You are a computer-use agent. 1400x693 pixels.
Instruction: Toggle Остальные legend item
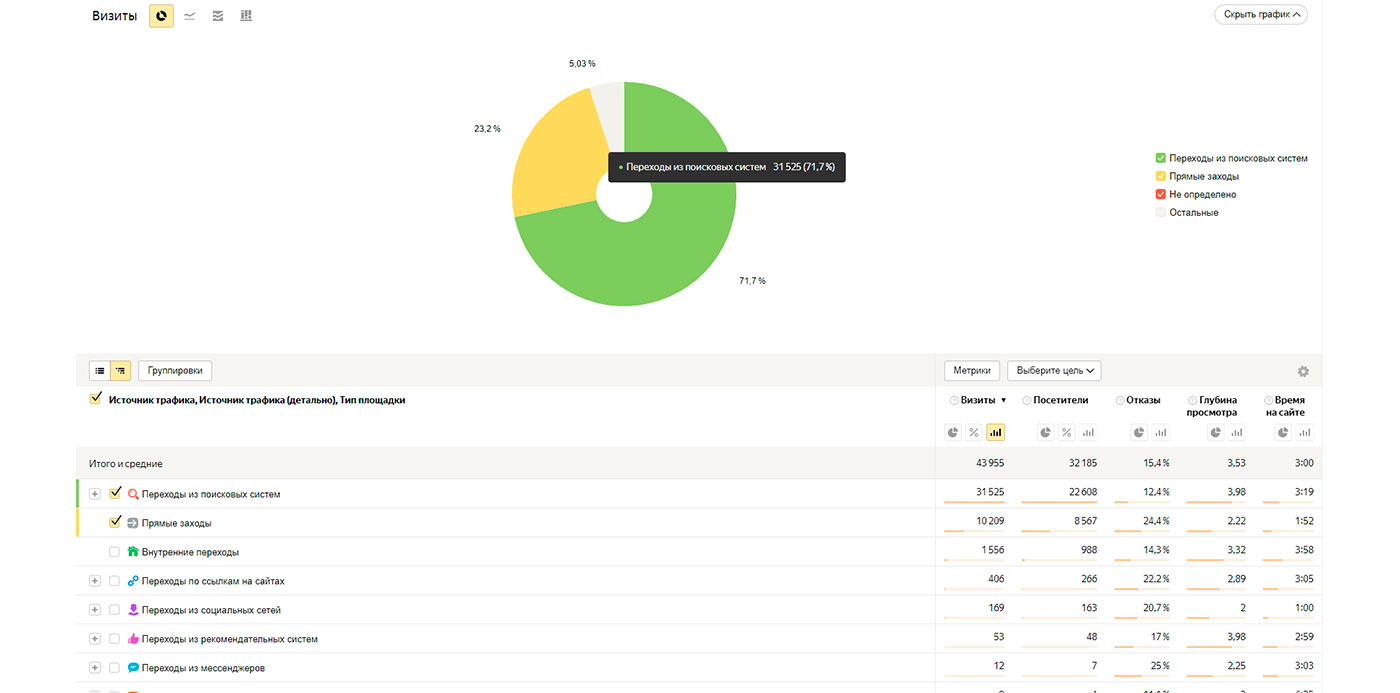[x=1187, y=212]
